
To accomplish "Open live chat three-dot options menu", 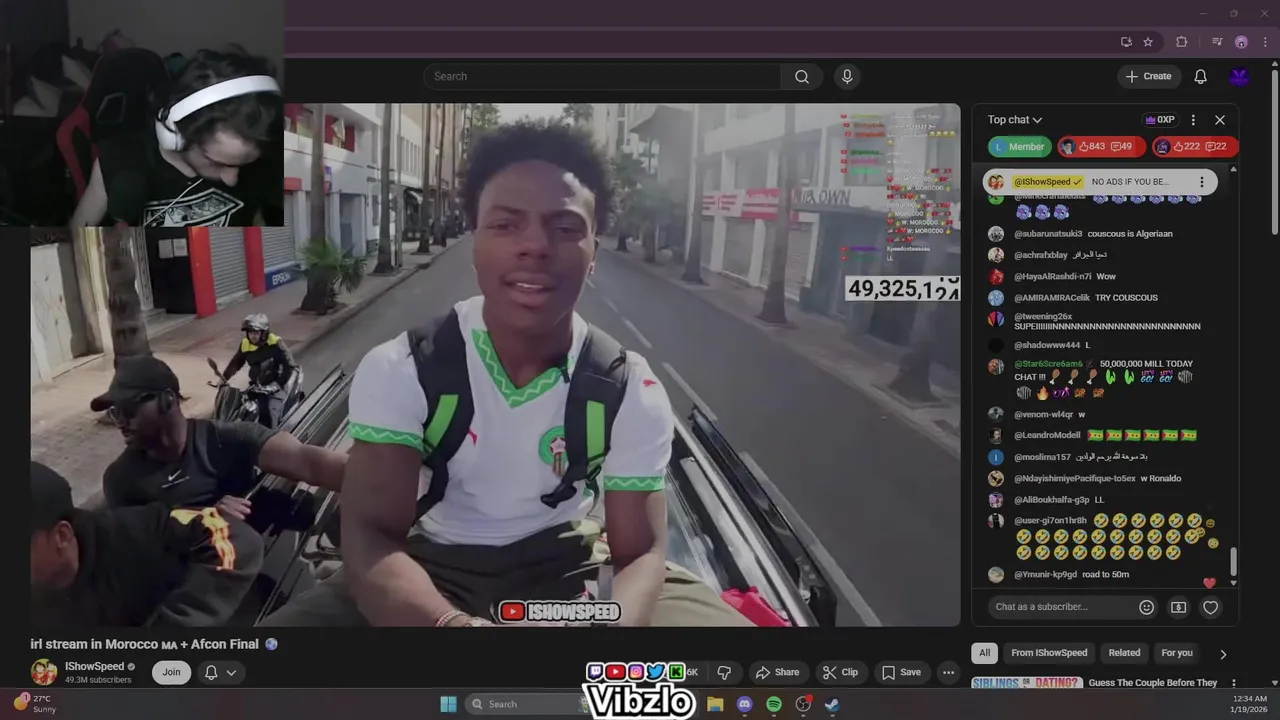I will coord(1193,120).
